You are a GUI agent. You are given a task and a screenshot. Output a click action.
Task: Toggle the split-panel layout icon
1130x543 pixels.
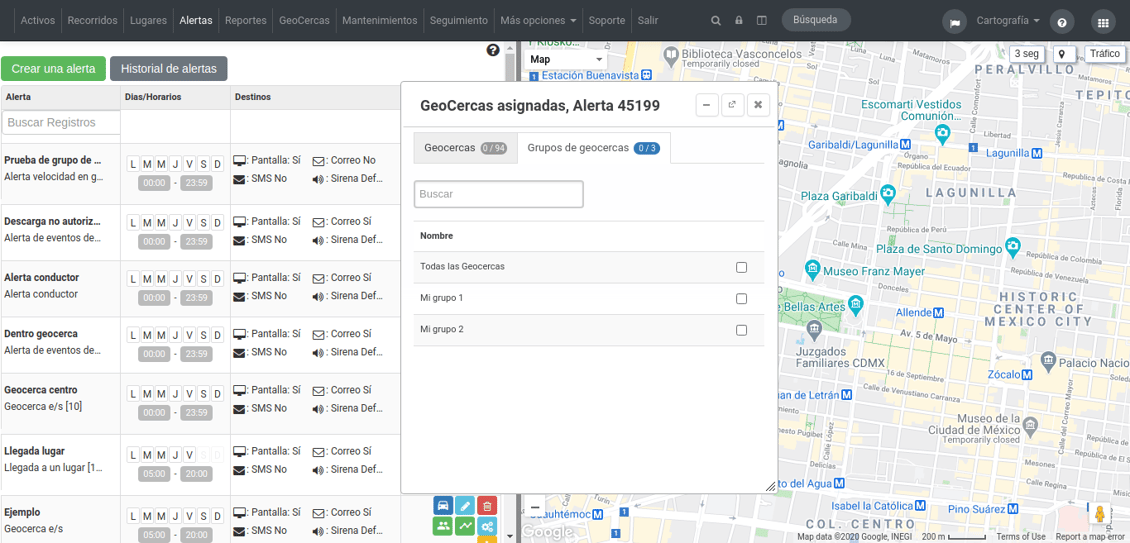click(x=762, y=21)
